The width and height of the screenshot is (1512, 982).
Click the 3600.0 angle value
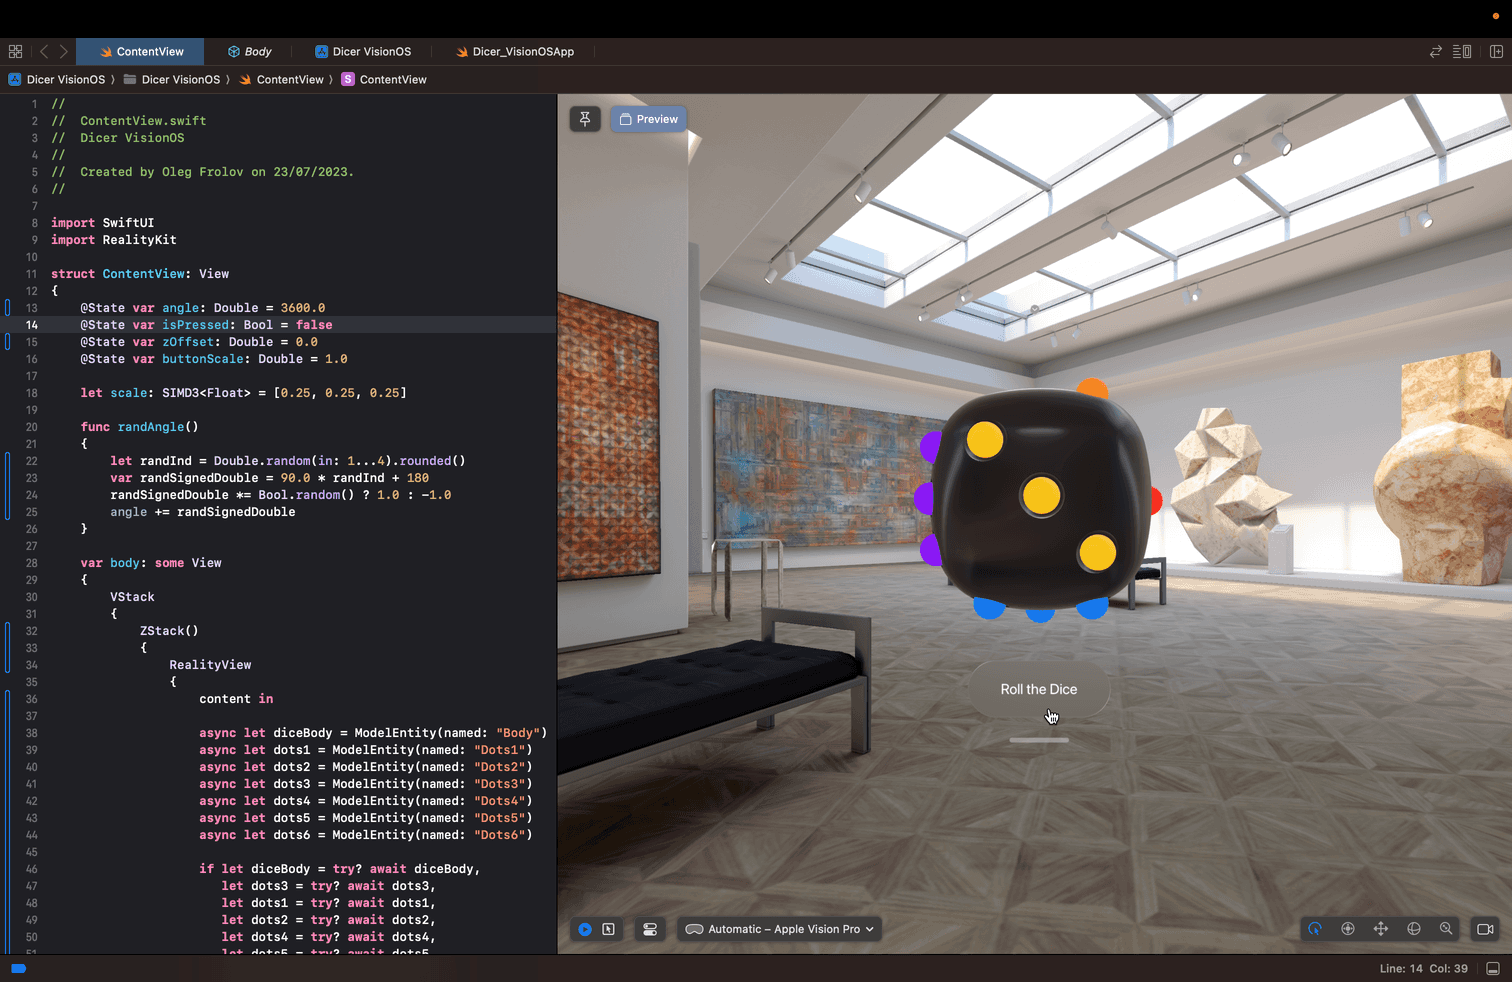click(x=303, y=308)
